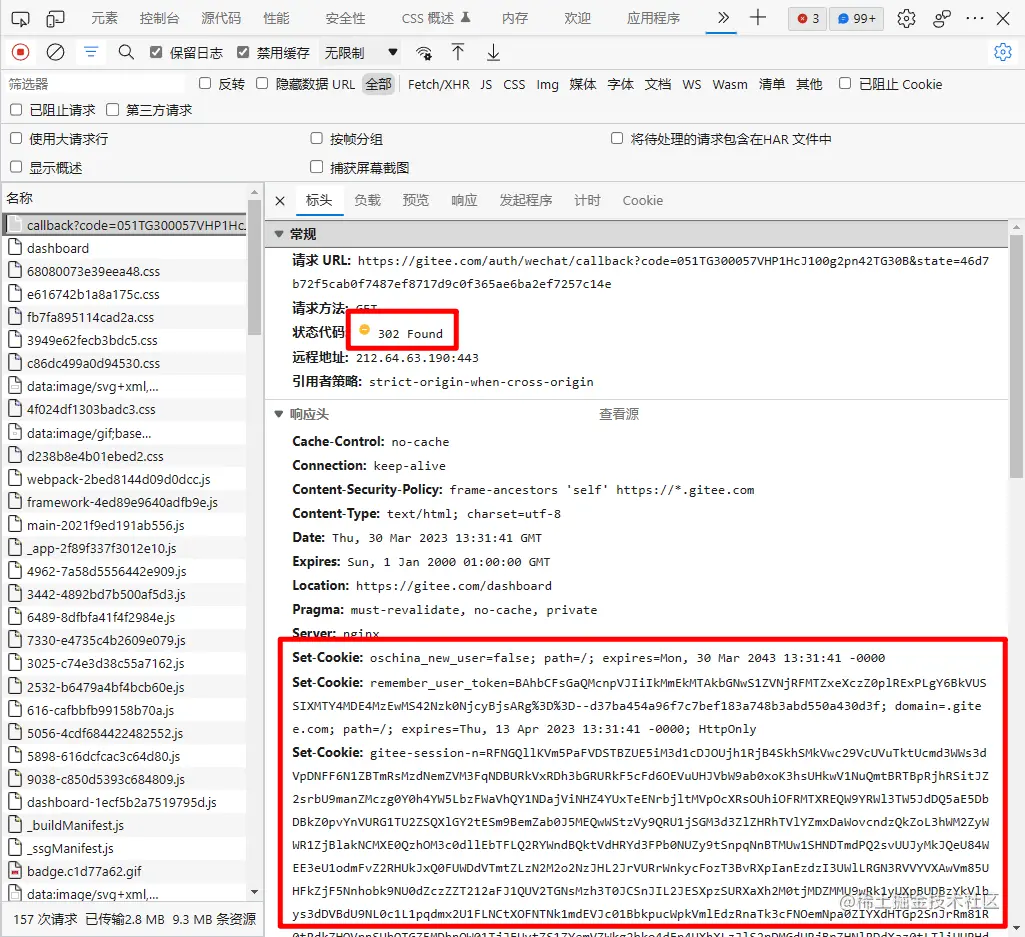1025x937 pixels.
Task: Switch to Cookie details tab
Action: [x=643, y=200]
